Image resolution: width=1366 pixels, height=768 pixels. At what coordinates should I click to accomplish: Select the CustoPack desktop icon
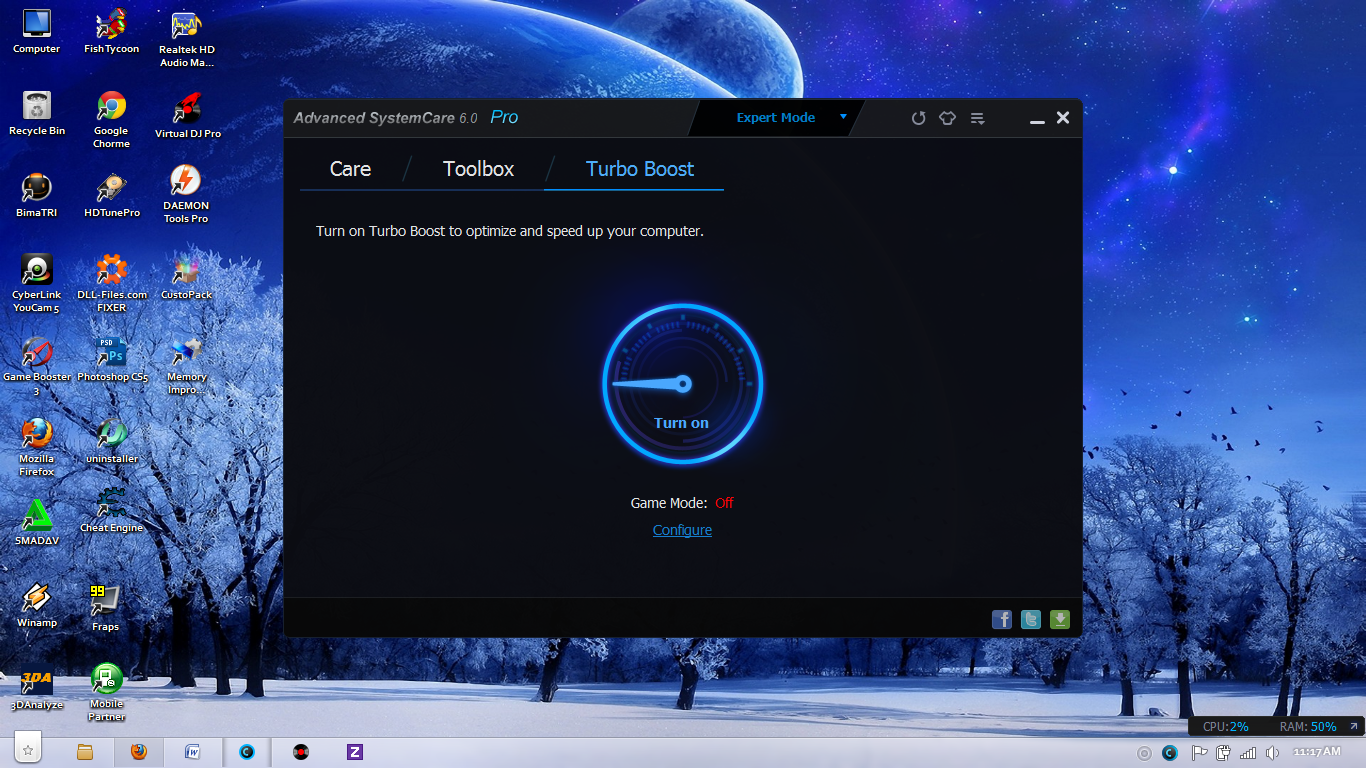[x=186, y=277]
